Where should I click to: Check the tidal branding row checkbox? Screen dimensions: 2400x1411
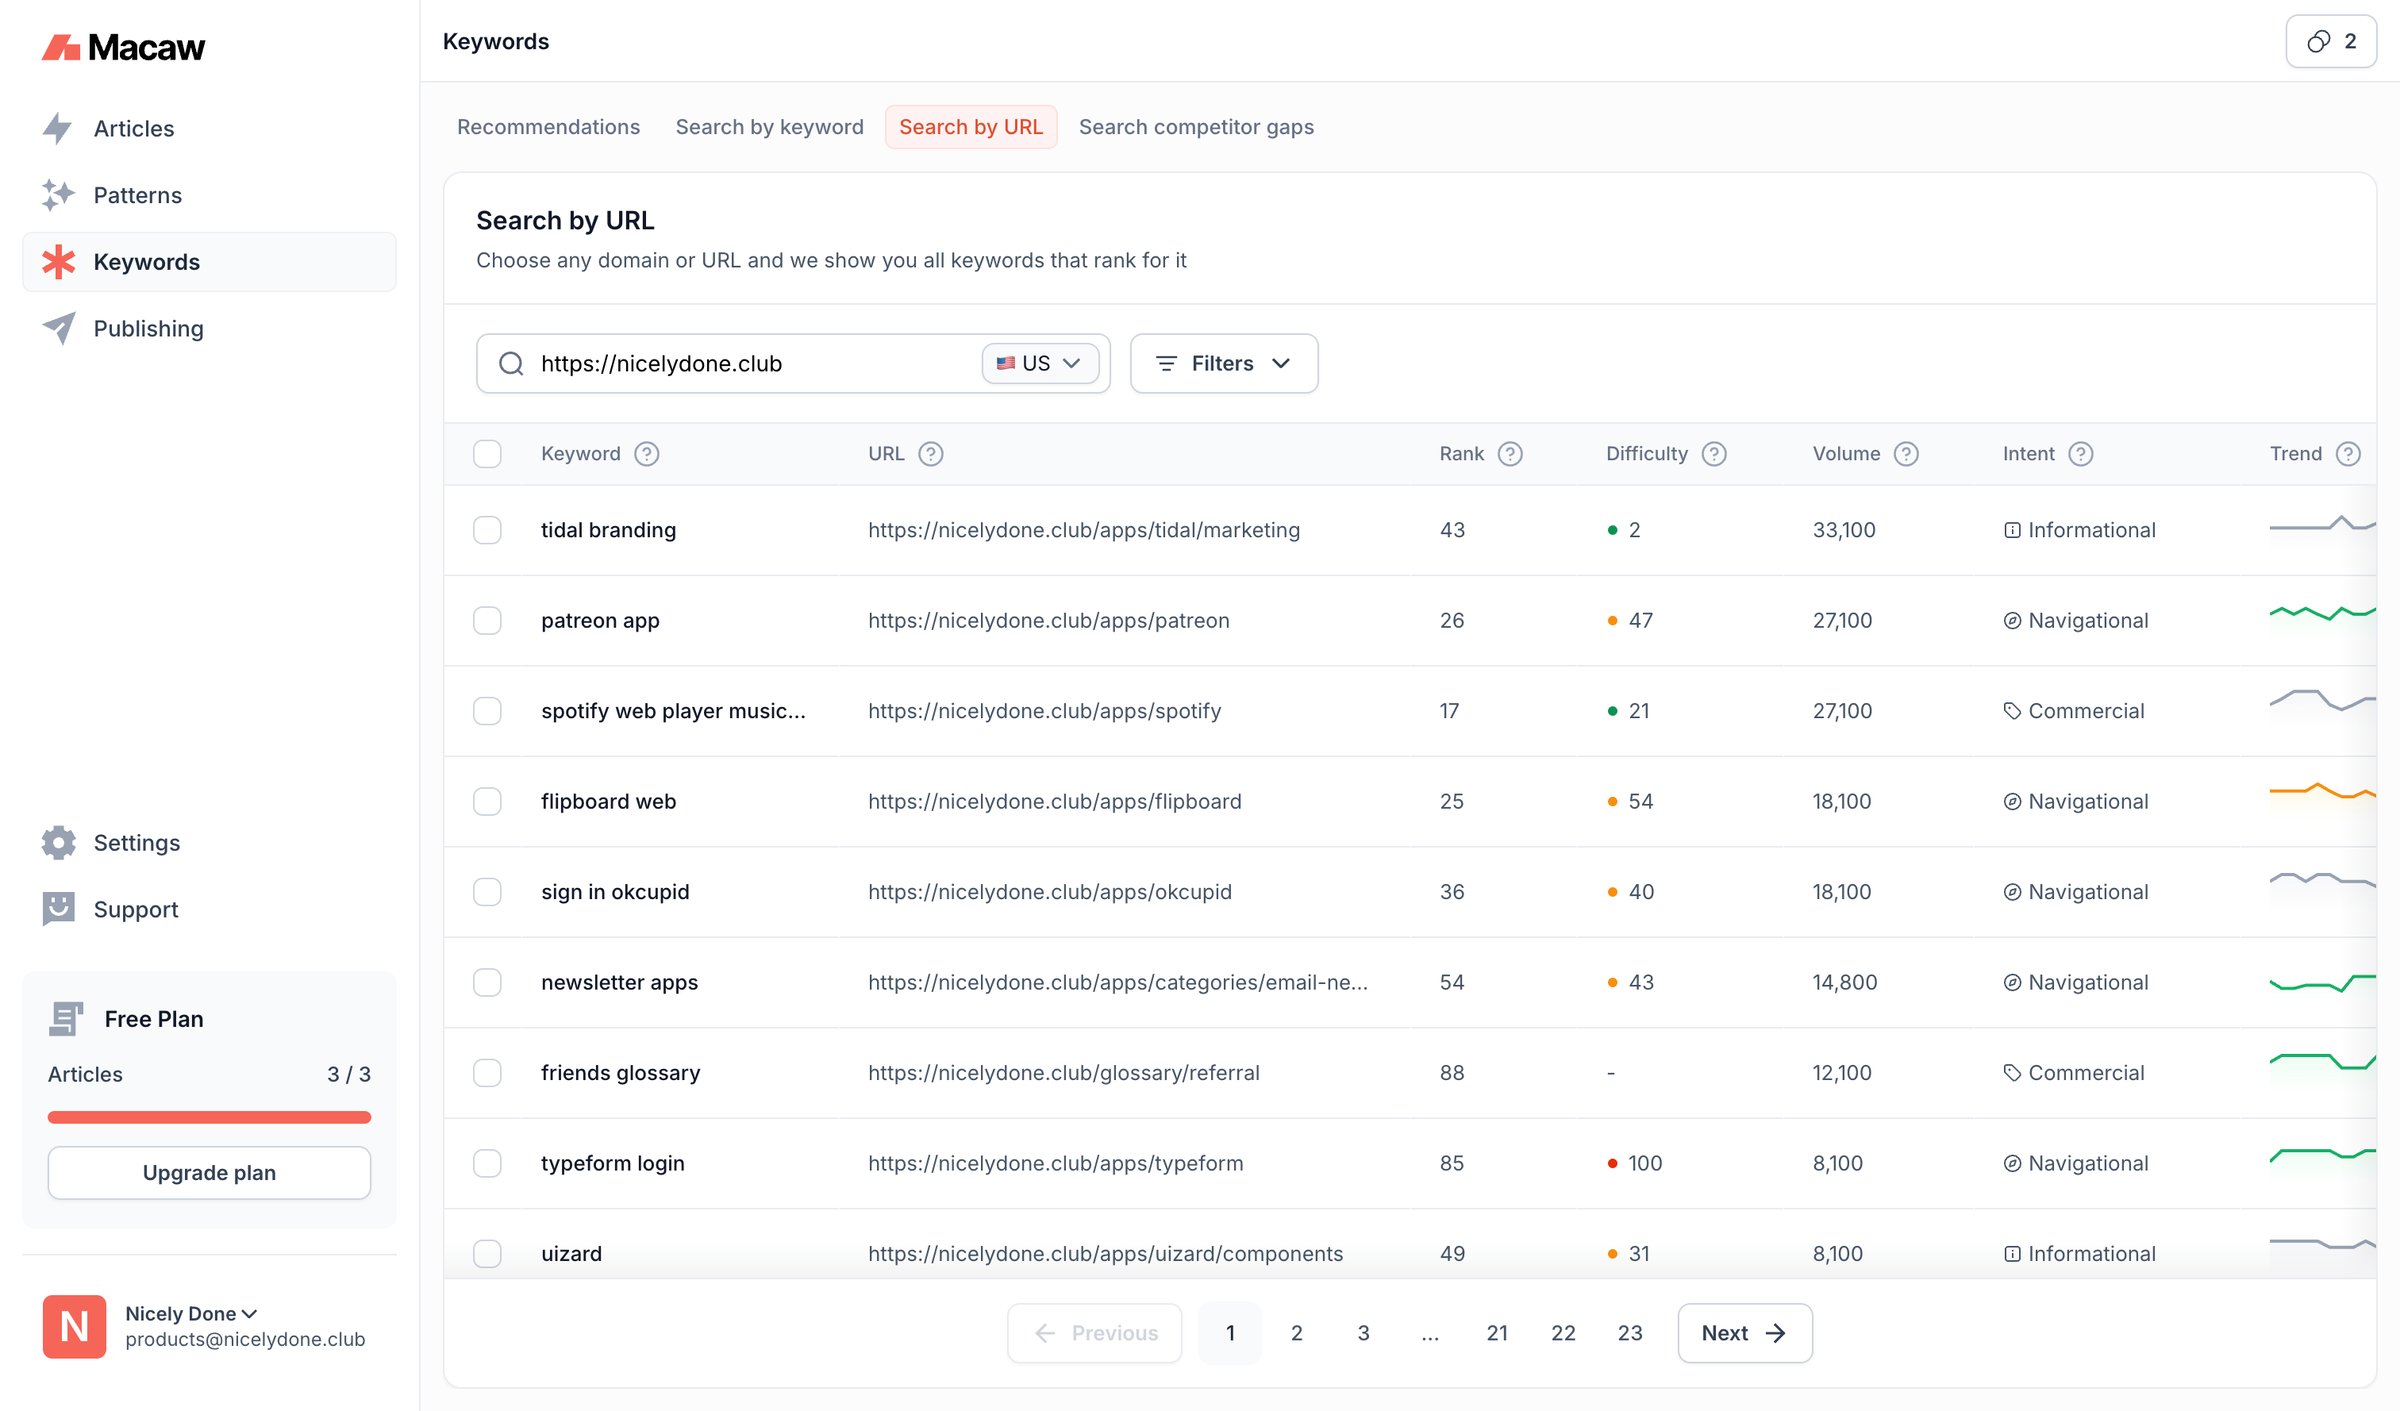pos(487,530)
